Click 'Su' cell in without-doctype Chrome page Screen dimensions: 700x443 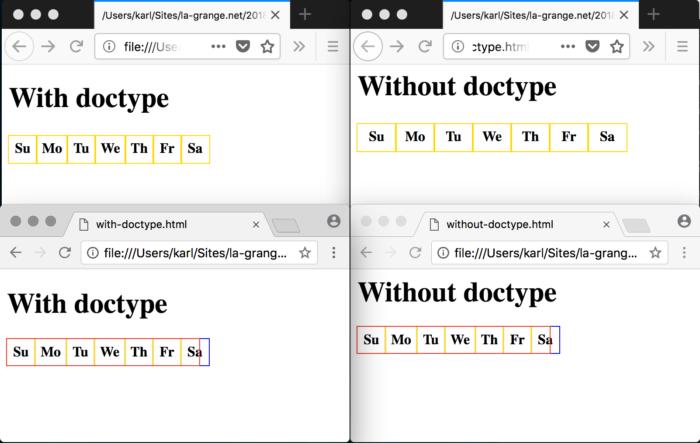point(371,340)
